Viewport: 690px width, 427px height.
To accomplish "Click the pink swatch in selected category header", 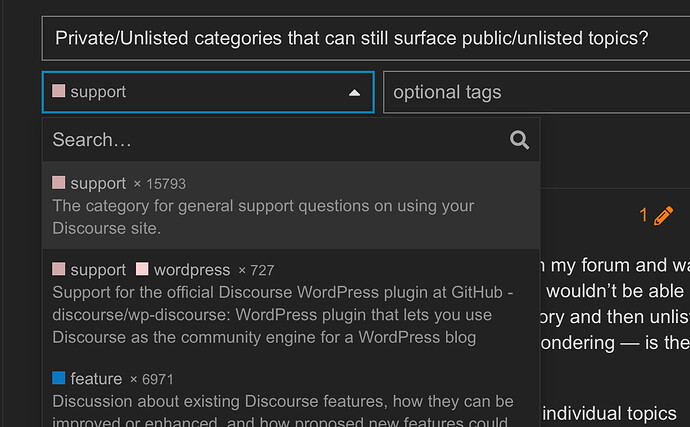I will click(59, 91).
